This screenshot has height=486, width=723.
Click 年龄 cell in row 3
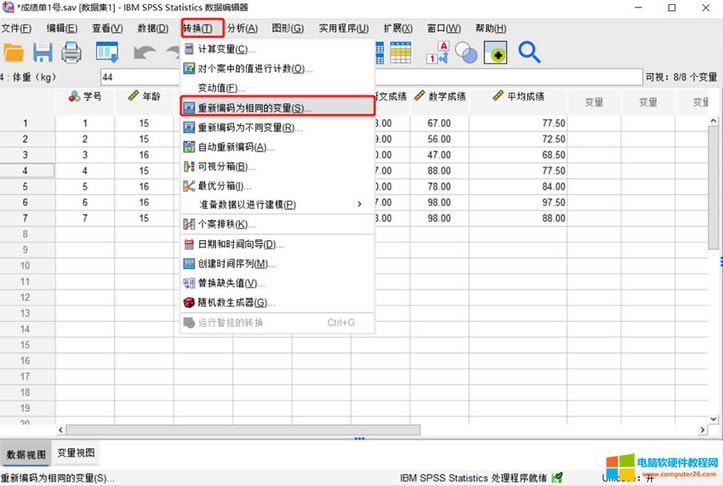pyautogui.click(x=144, y=155)
